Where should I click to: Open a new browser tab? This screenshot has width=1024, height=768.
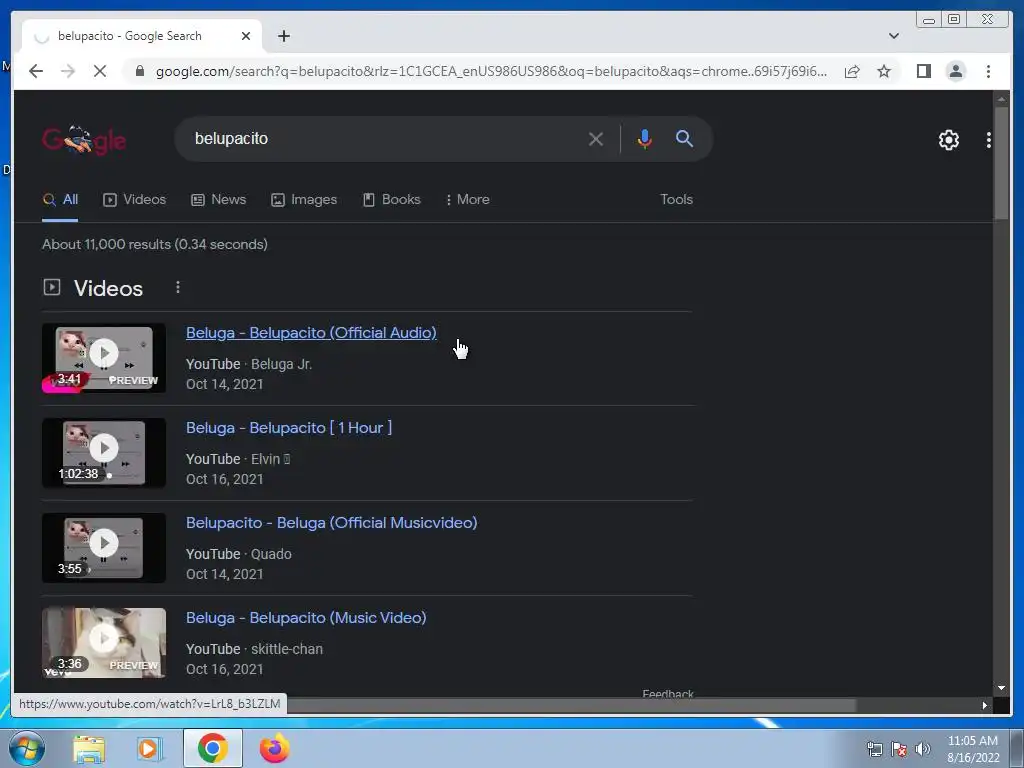point(283,36)
